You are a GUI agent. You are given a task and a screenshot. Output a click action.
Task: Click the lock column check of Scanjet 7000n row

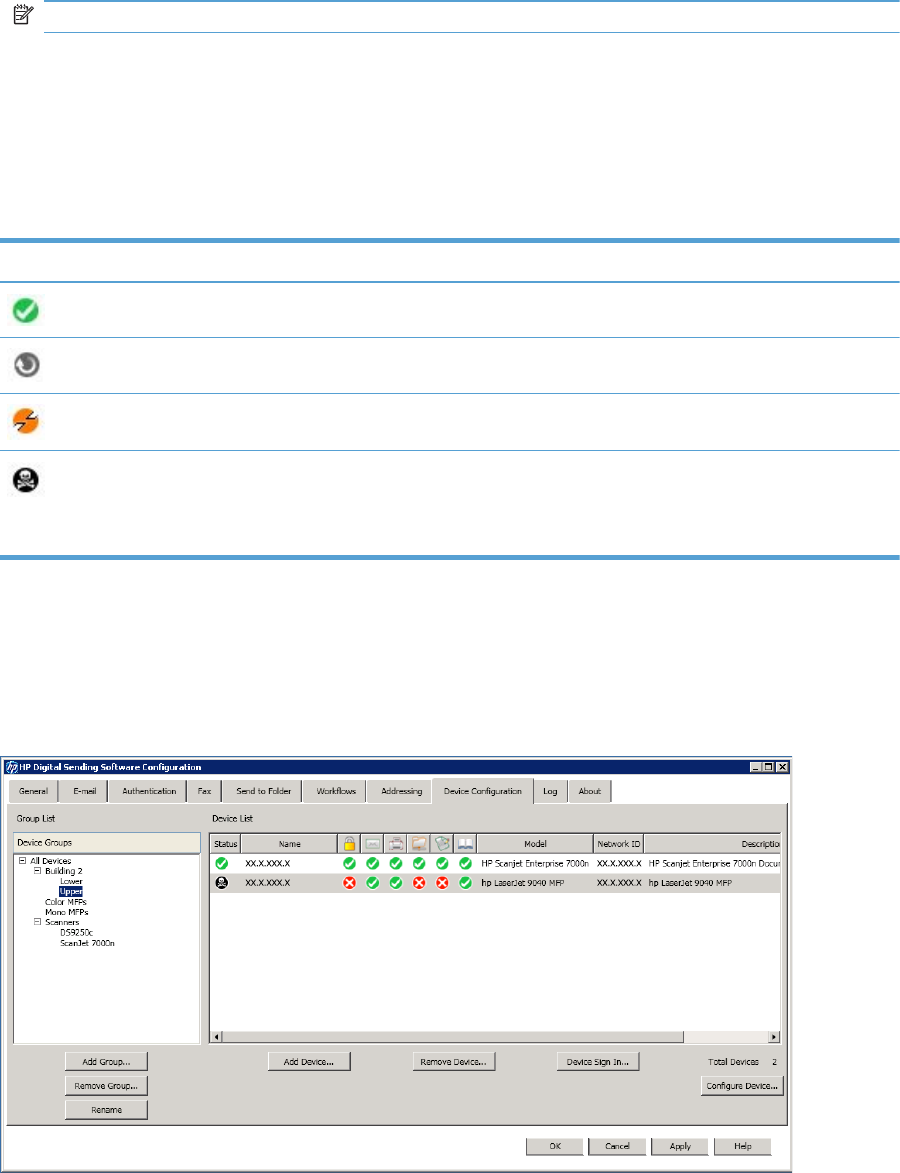pyautogui.click(x=349, y=863)
